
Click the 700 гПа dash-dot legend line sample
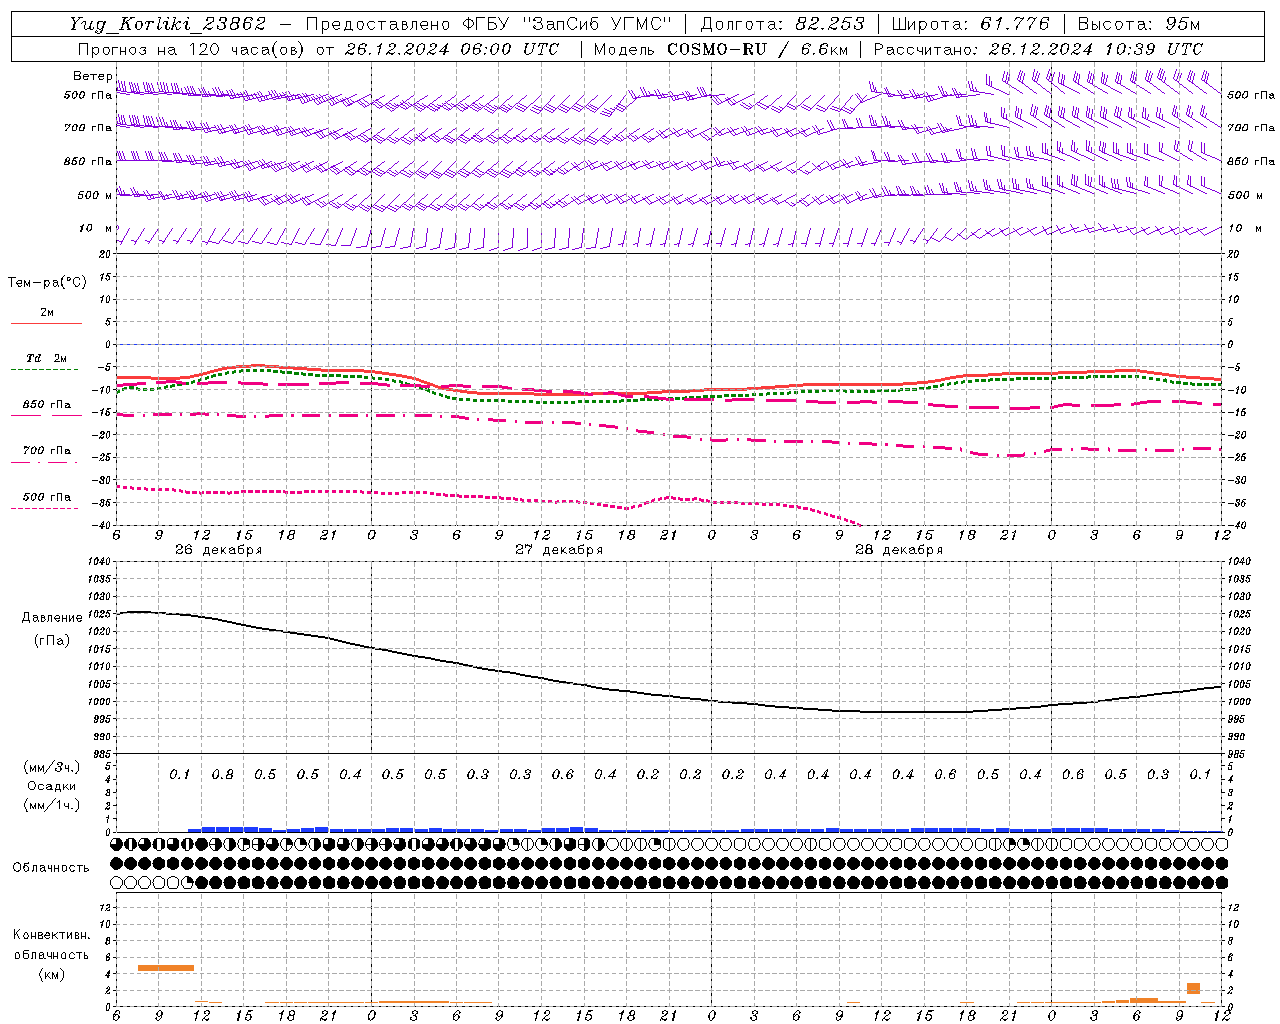point(46,463)
